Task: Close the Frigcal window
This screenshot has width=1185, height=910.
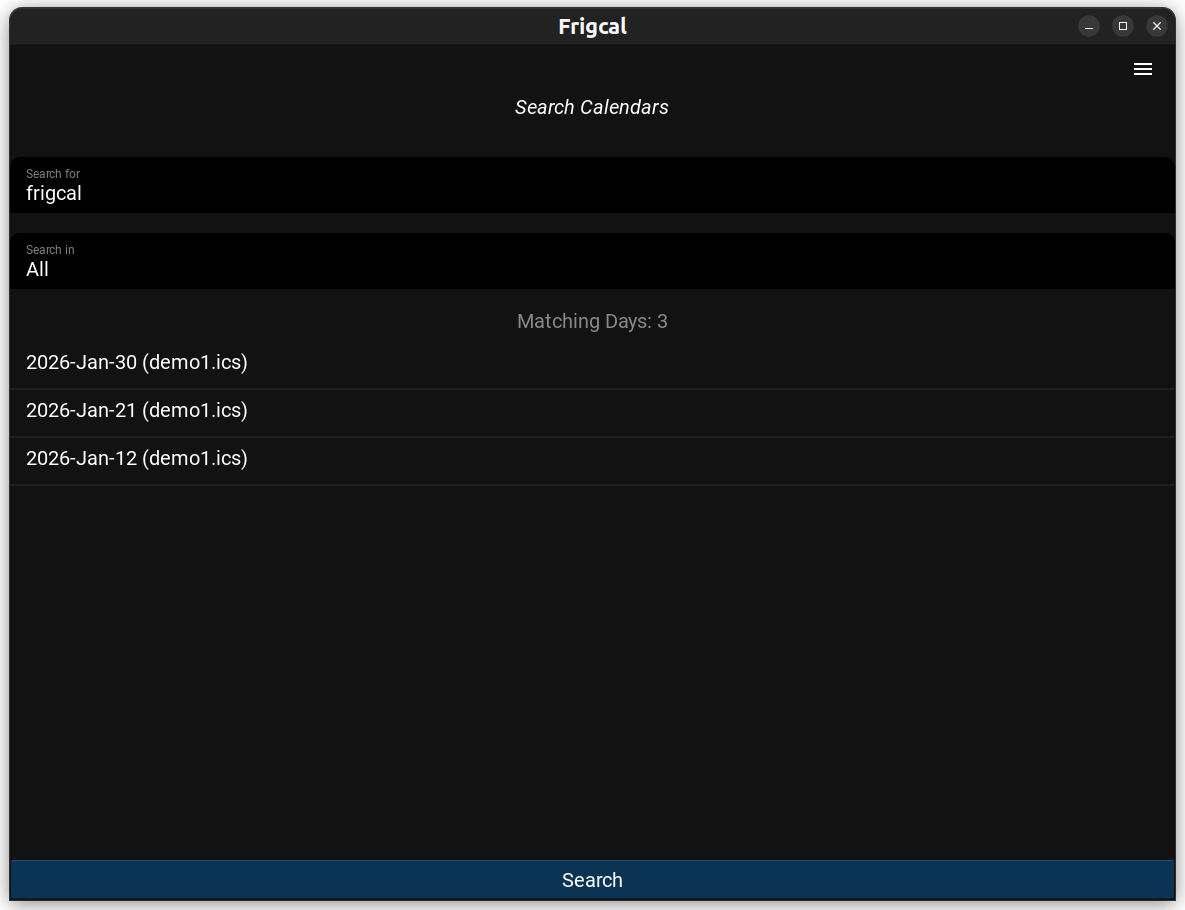Action: coord(1156,26)
